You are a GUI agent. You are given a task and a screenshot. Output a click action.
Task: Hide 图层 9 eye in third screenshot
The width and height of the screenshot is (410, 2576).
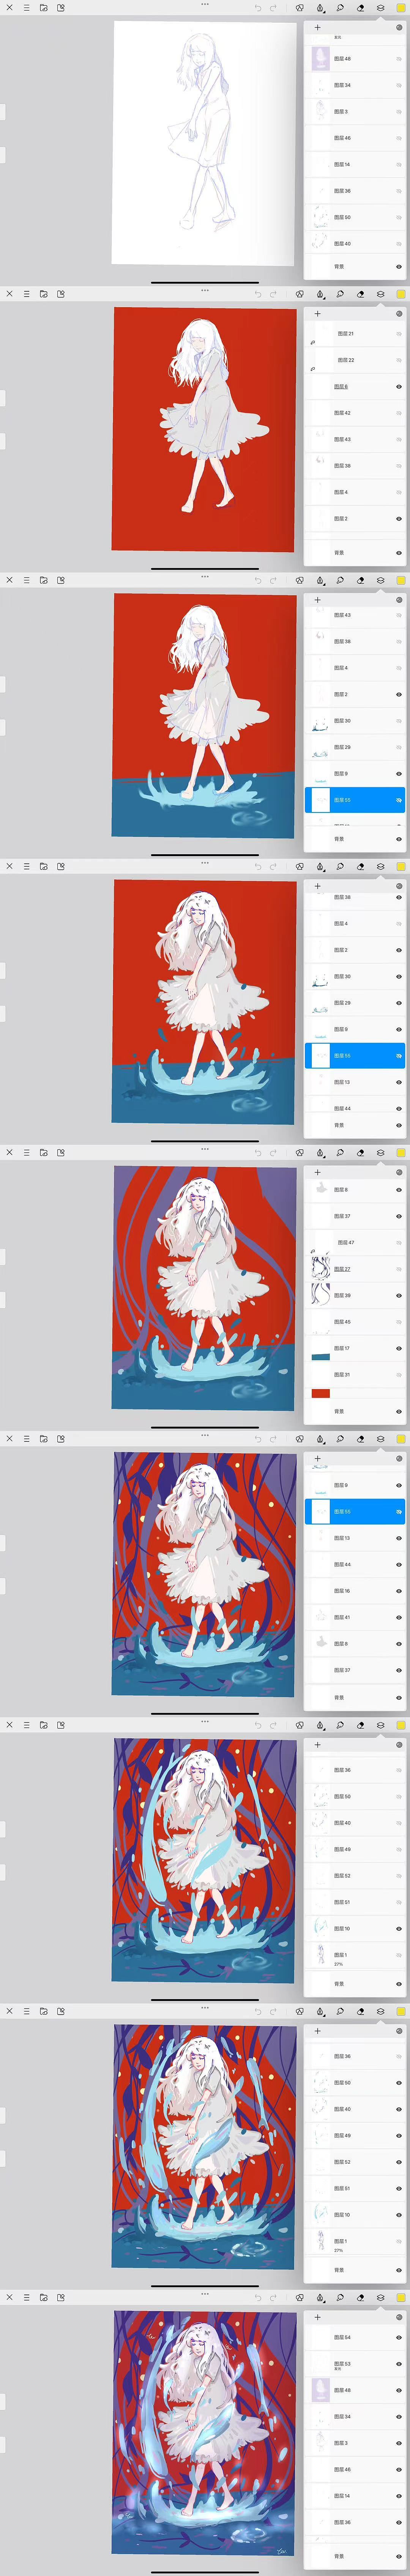coord(399,774)
